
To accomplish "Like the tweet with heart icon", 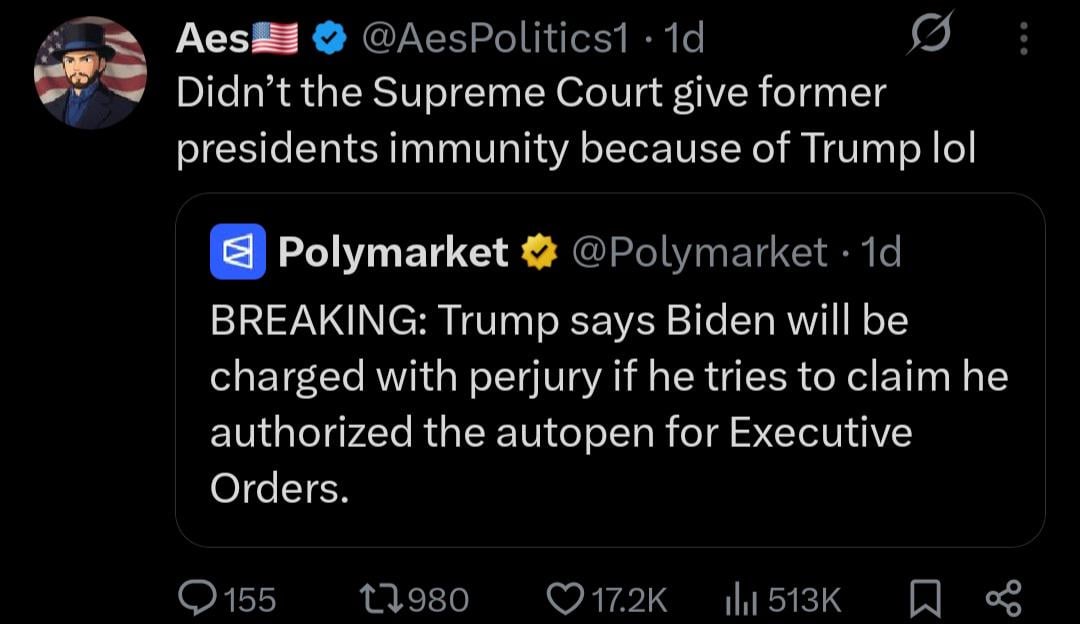I will coord(567,598).
